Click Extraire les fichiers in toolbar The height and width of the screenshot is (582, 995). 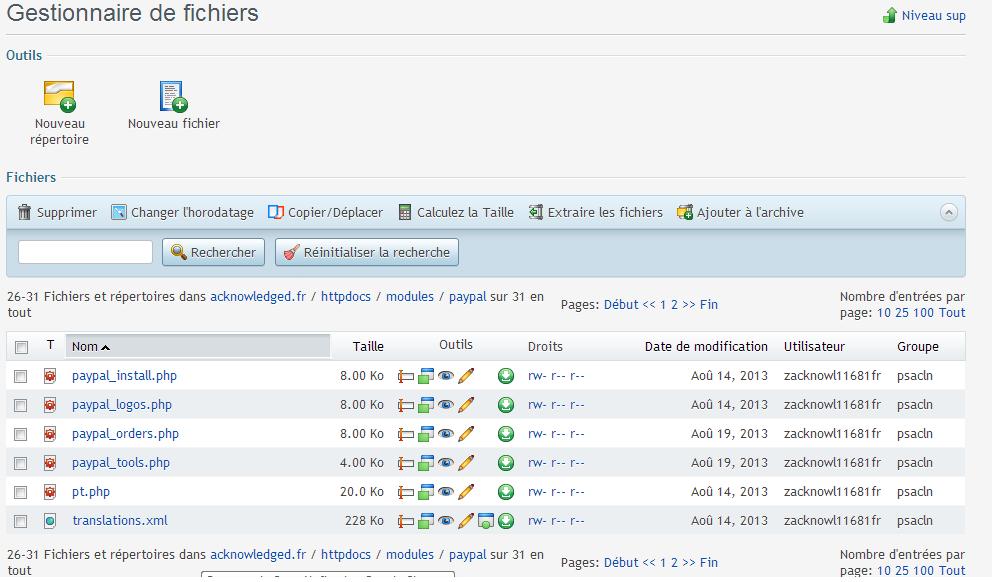click(595, 213)
